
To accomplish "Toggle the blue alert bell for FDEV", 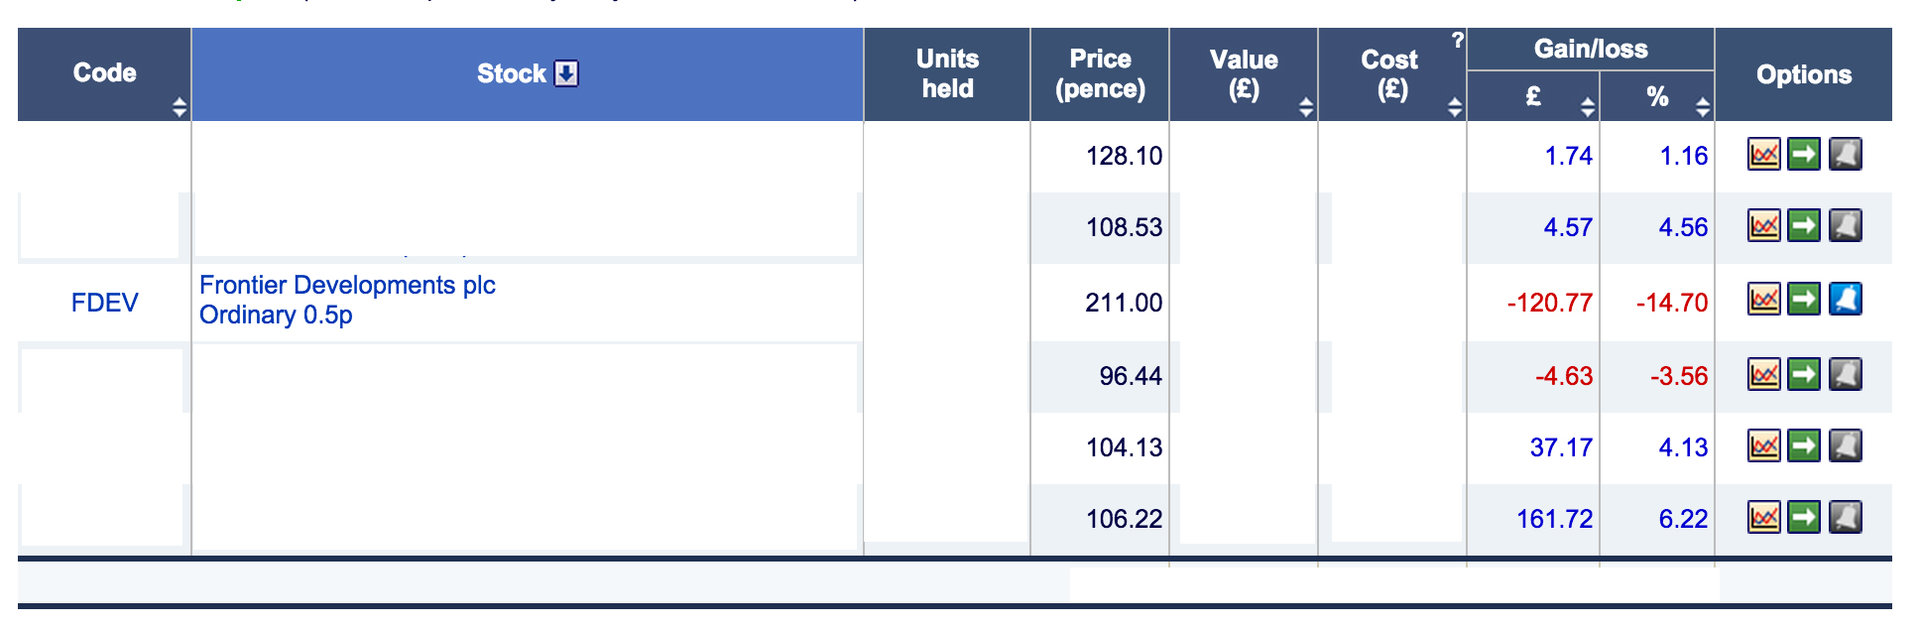I will [1845, 299].
